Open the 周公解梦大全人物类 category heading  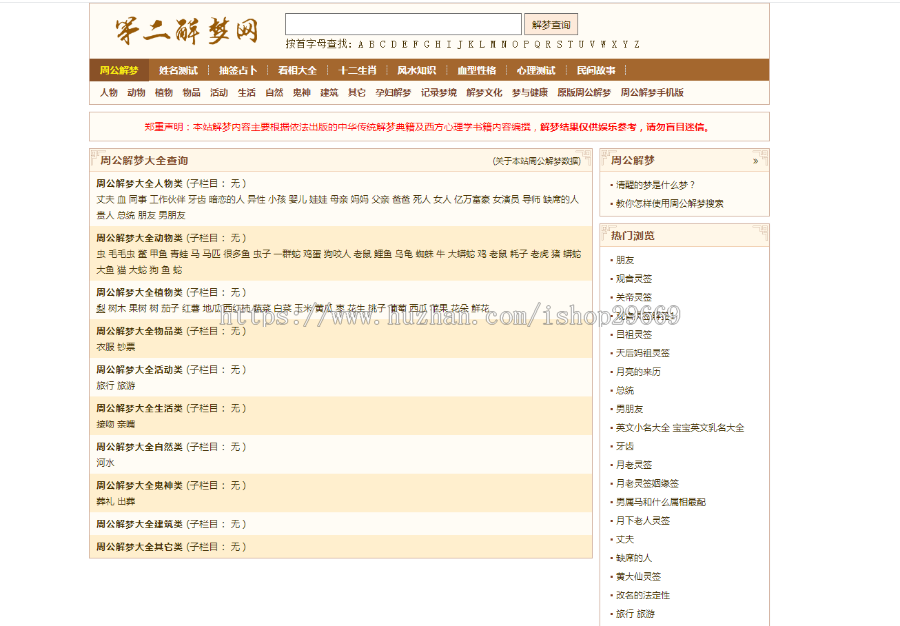pyautogui.click(x=139, y=184)
